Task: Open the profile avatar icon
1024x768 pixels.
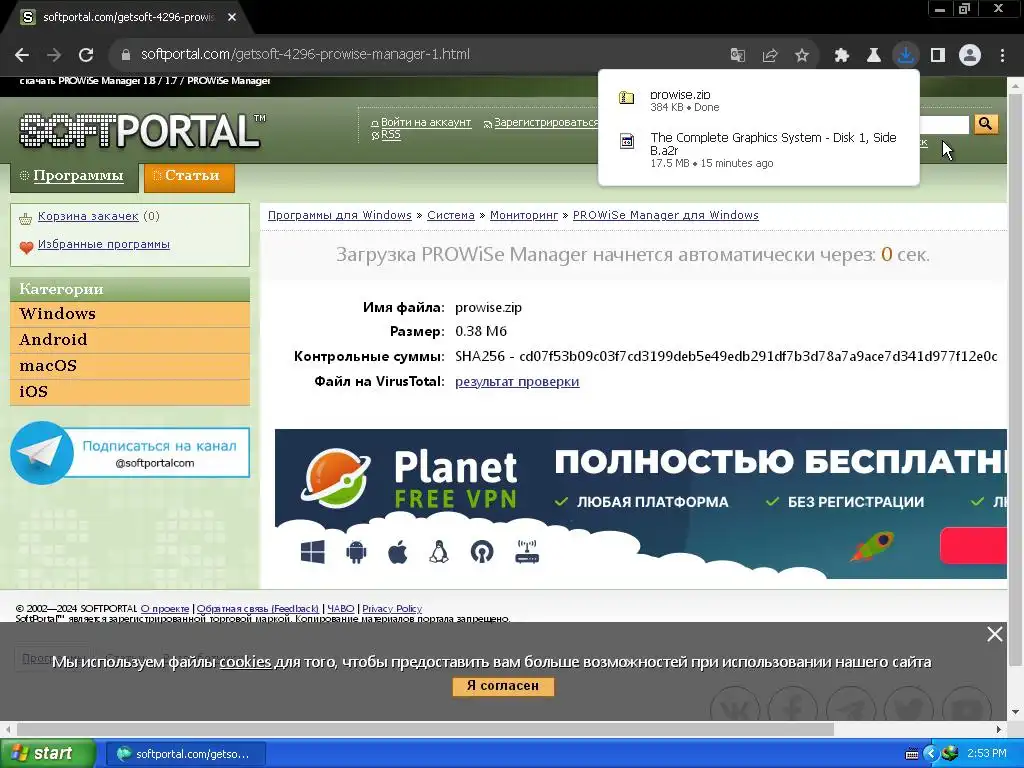Action: 970,56
